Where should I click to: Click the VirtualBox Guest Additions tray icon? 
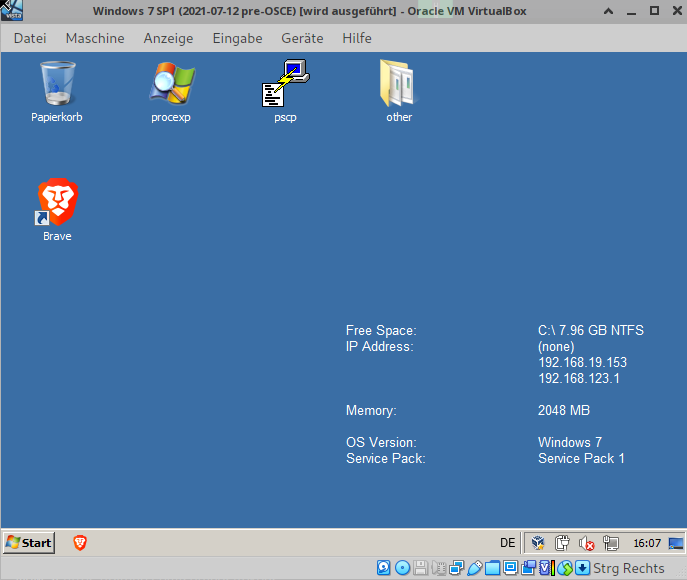538,543
